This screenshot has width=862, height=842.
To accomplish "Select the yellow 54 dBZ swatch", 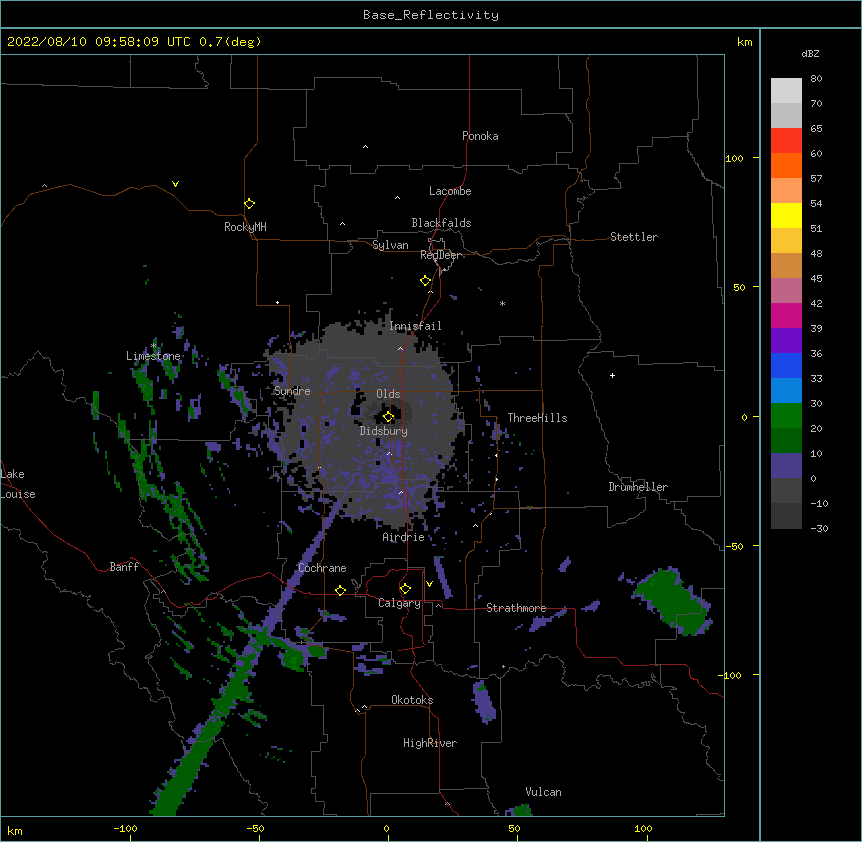I will pyautogui.click(x=786, y=215).
